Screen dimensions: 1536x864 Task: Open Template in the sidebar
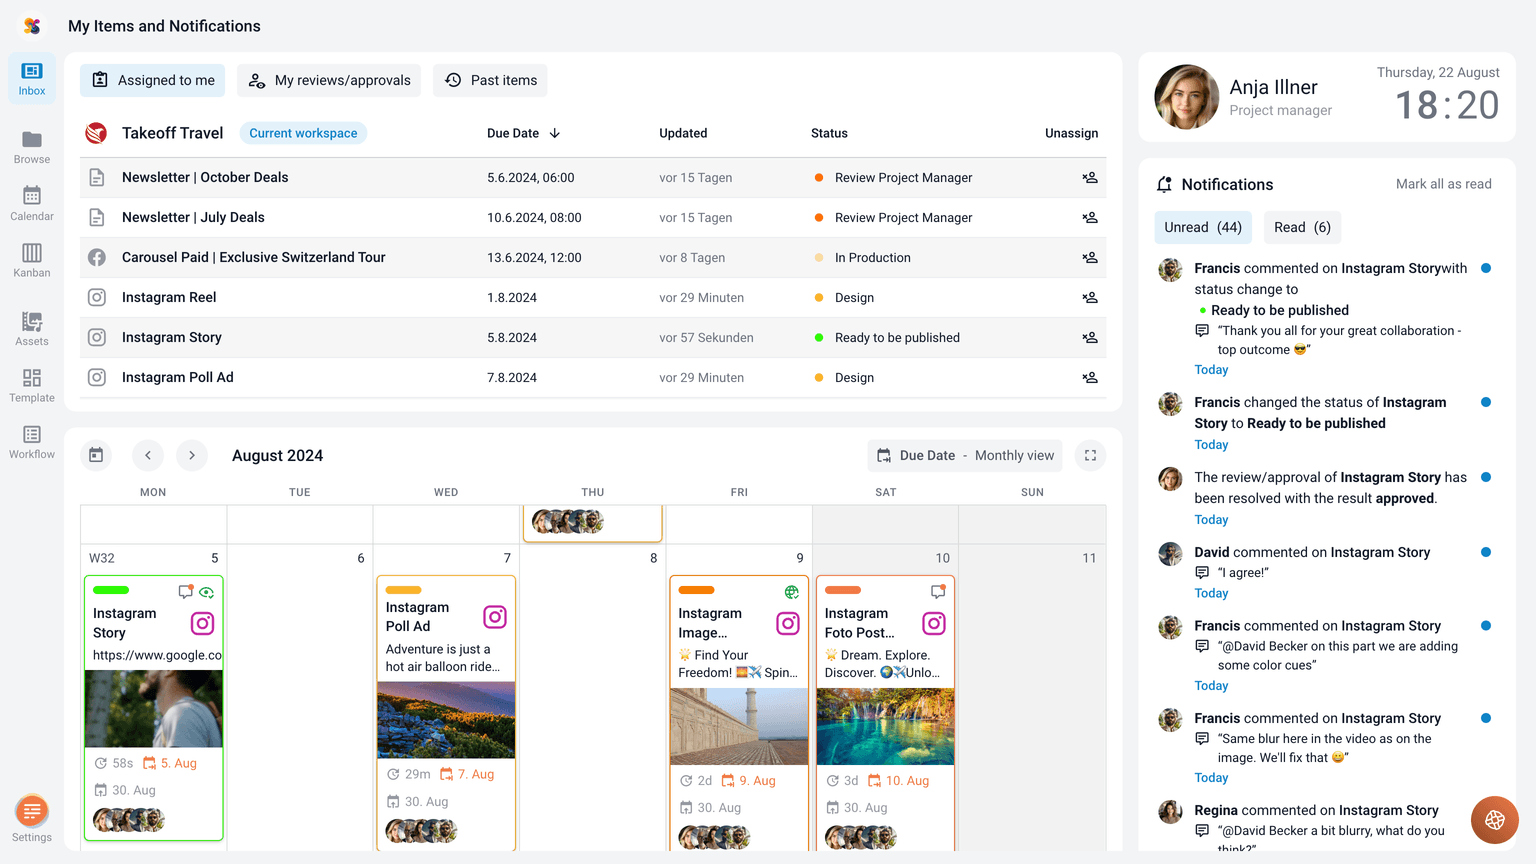point(32,386)
